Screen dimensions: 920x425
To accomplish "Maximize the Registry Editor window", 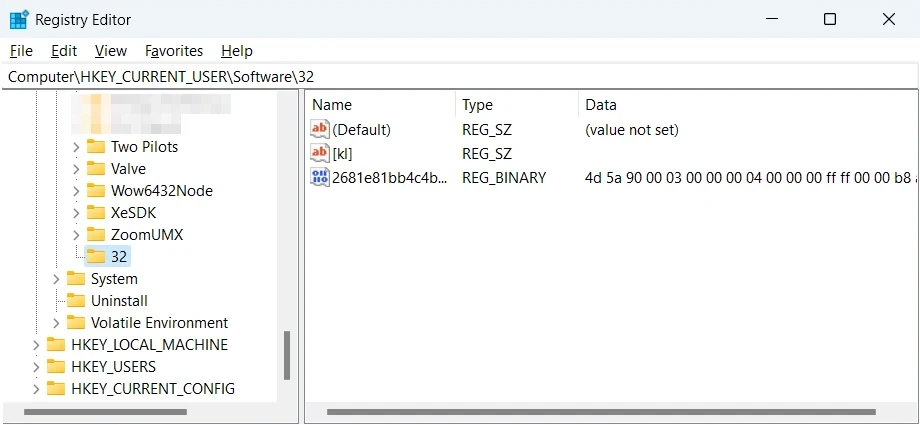I will [830, 19].
